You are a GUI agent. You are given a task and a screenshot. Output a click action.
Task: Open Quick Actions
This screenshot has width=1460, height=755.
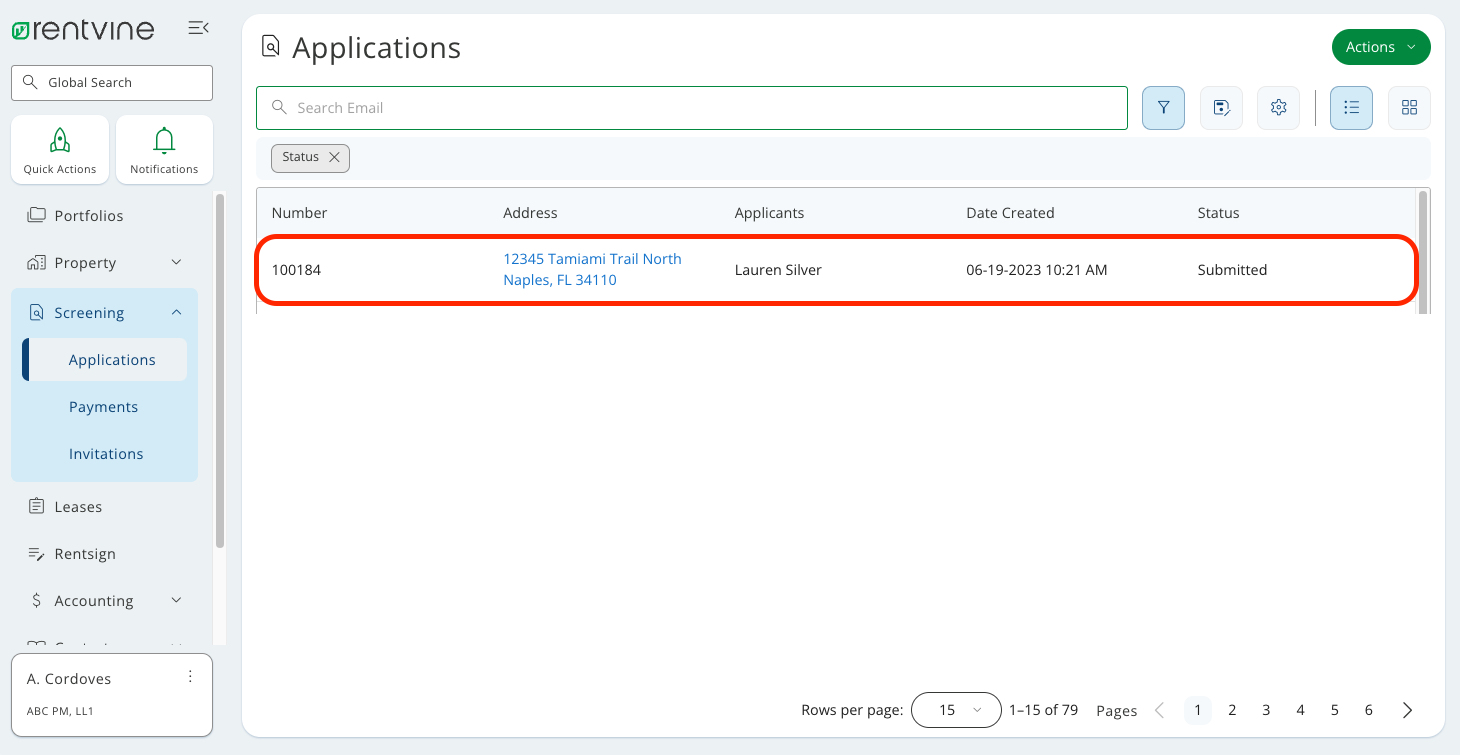click(59, 148)
